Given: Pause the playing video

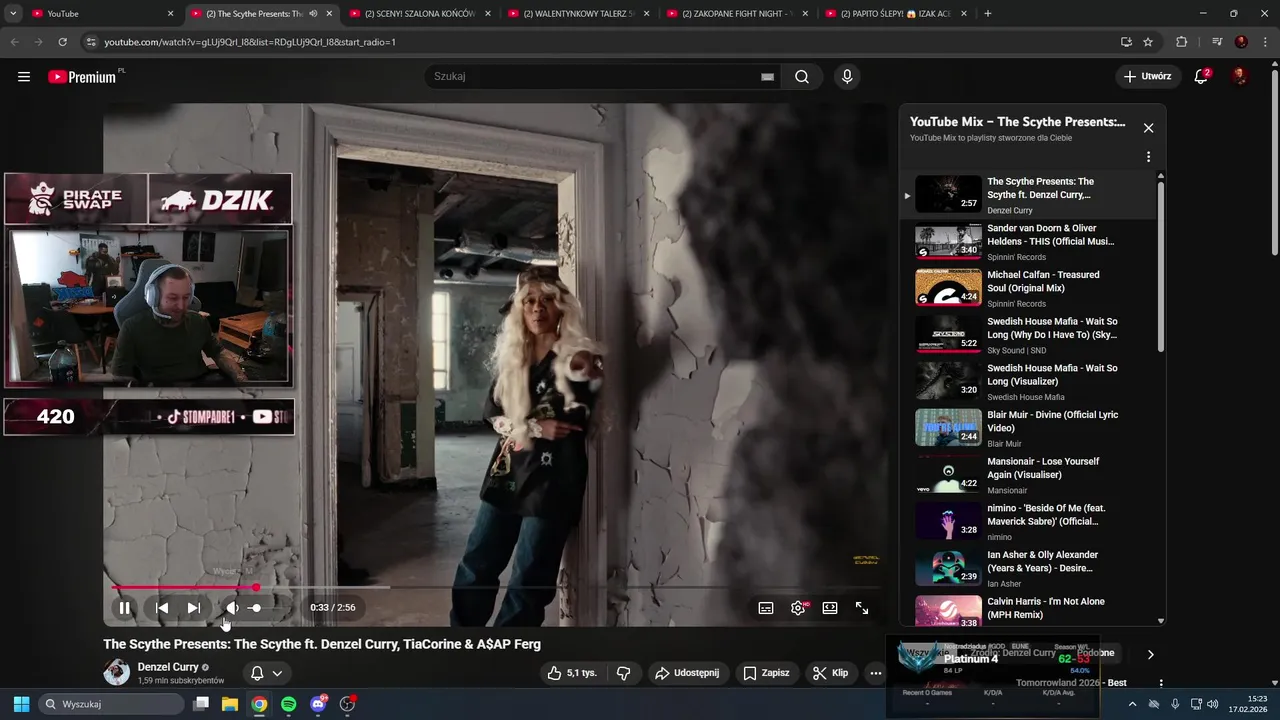Looking at the screenshot, I should click(x=124, y=608).
